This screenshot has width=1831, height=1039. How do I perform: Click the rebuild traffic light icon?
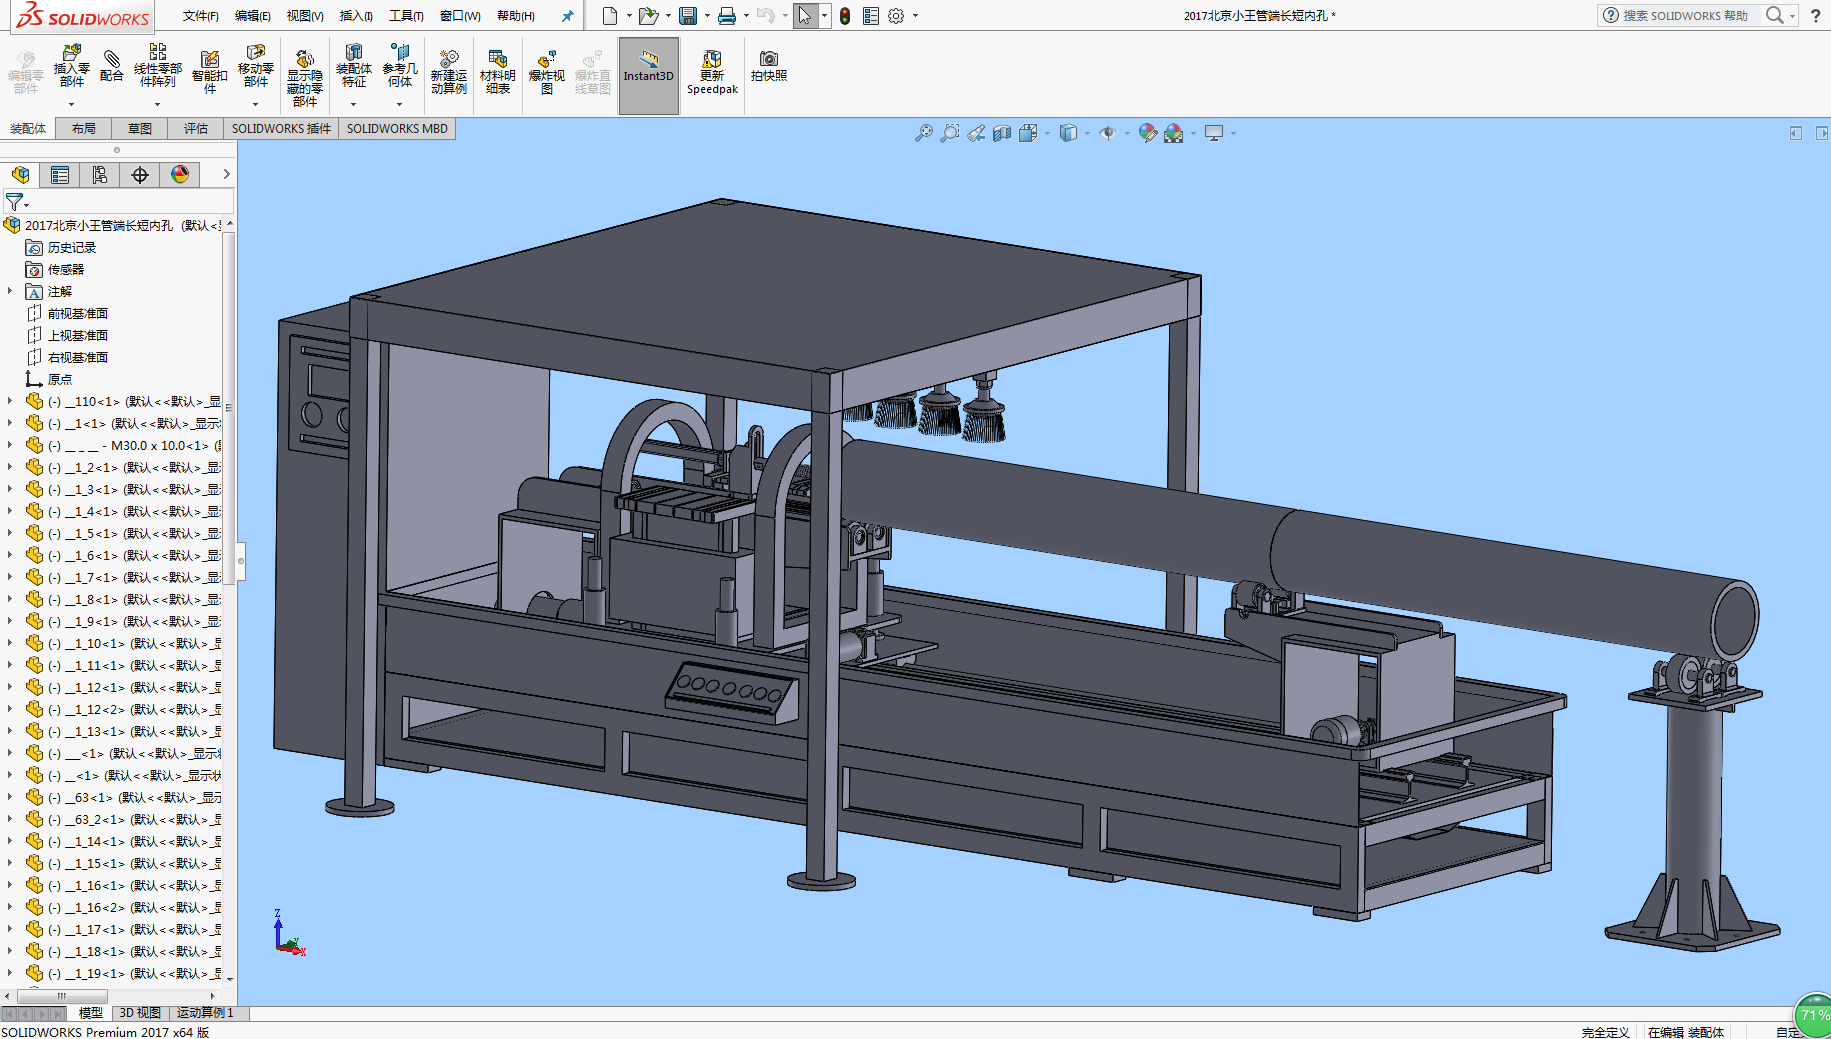(x=845, y=16)
